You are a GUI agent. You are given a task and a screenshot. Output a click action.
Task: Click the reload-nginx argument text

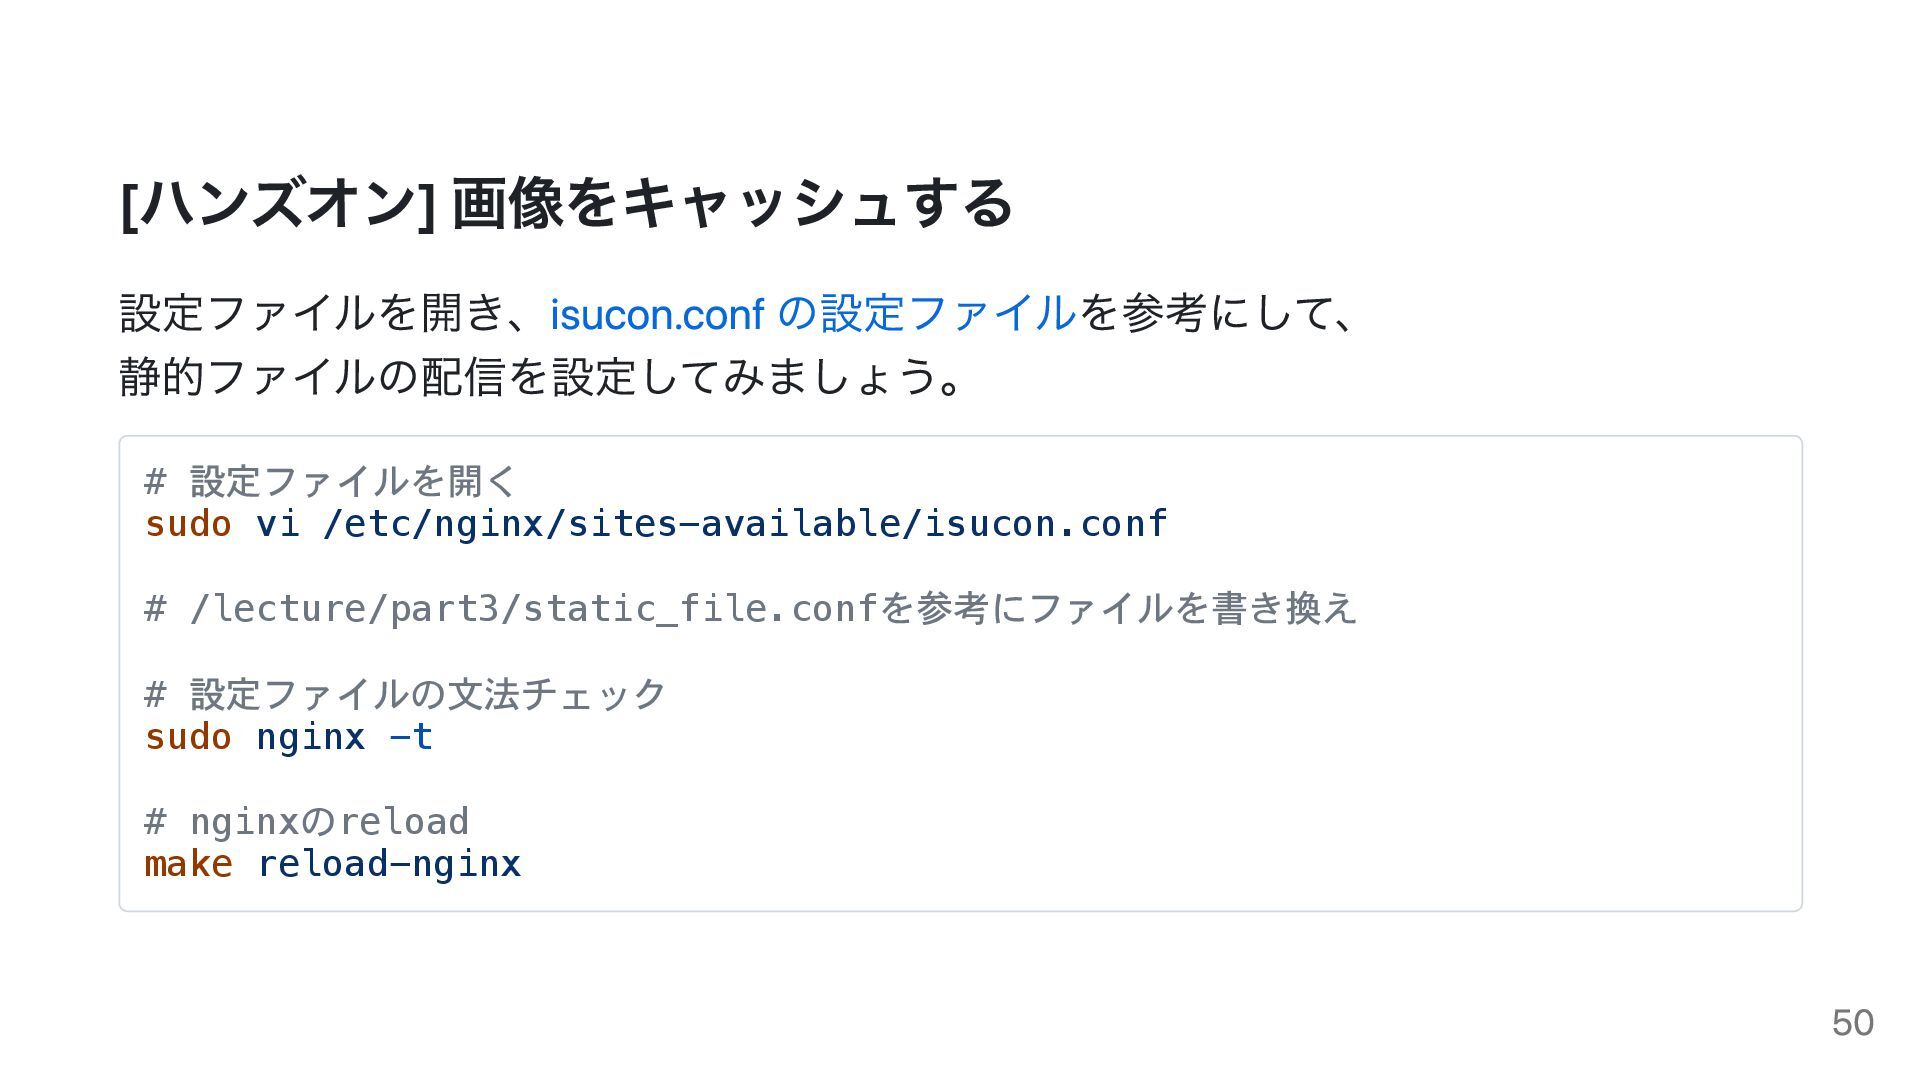389,864
